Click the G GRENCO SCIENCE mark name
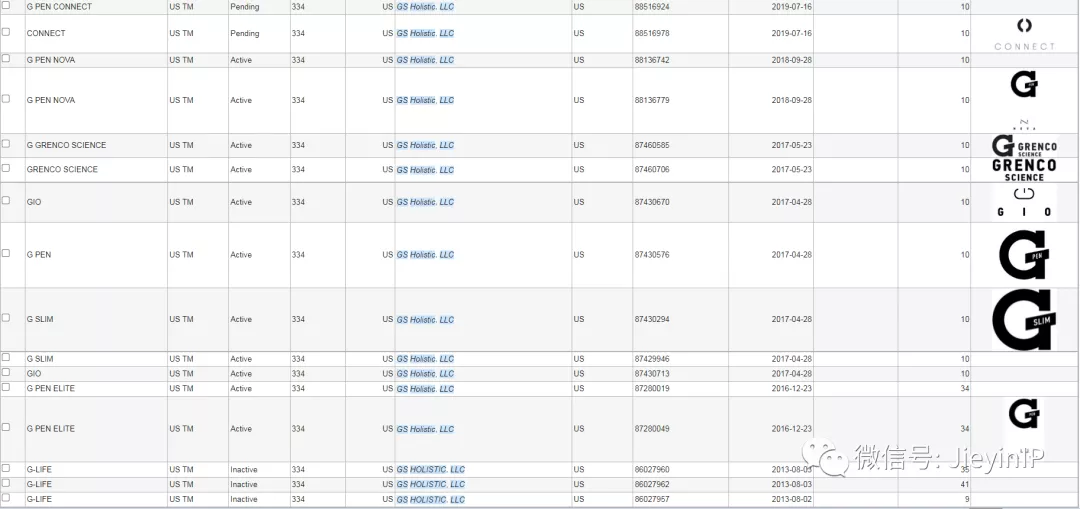The width and height of the screenshot is (1080, 509). click(66, 145)
